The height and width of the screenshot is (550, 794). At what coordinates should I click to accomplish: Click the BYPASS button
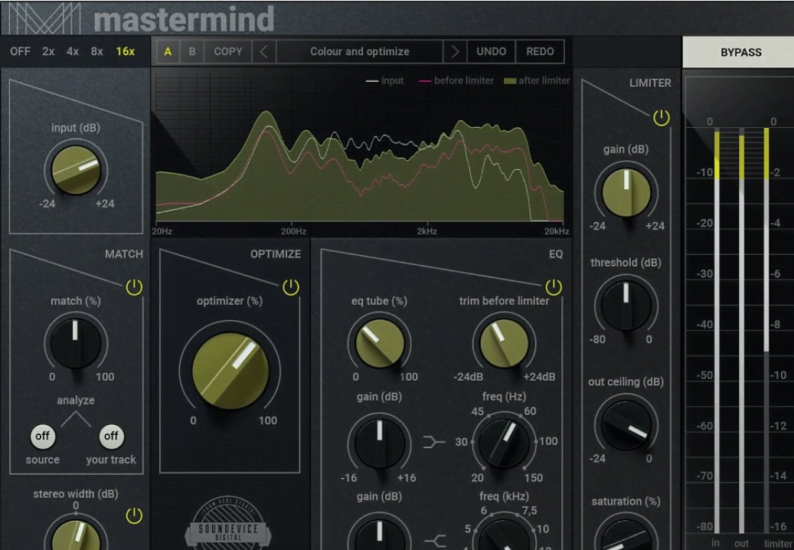pyautogui.click(x=740, y=52)
